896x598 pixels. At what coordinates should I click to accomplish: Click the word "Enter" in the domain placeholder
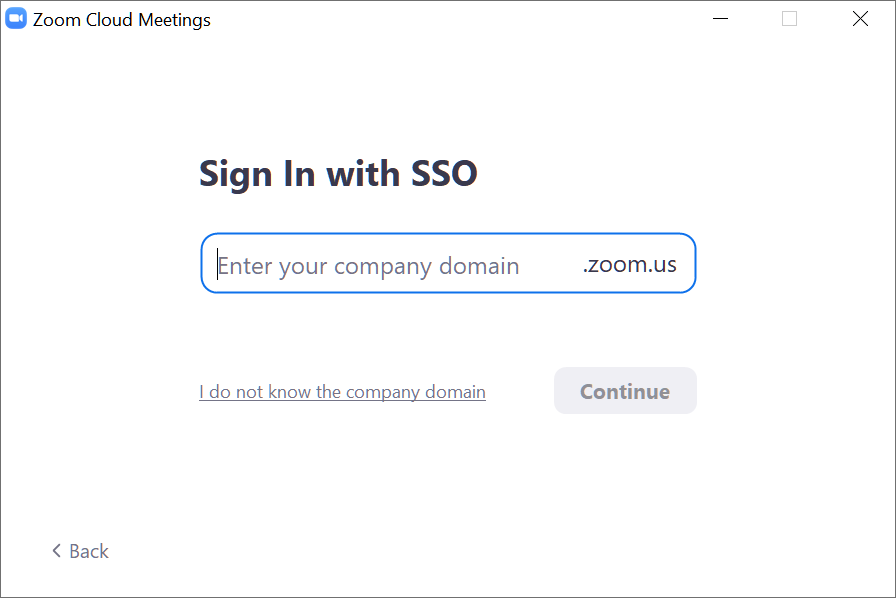(244, 266)
